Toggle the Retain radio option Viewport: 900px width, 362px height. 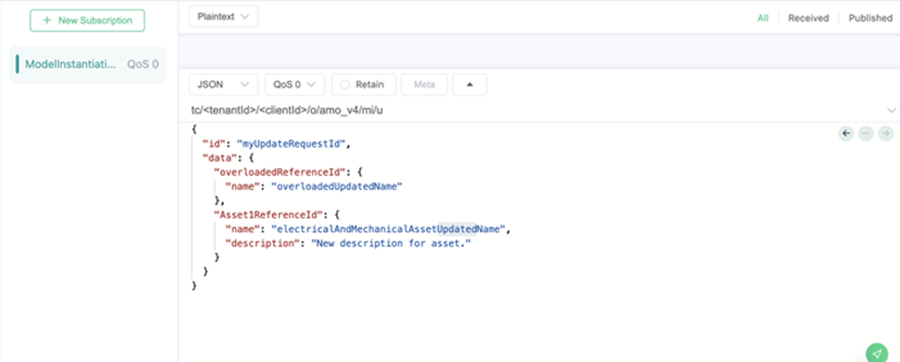[363, 85]
